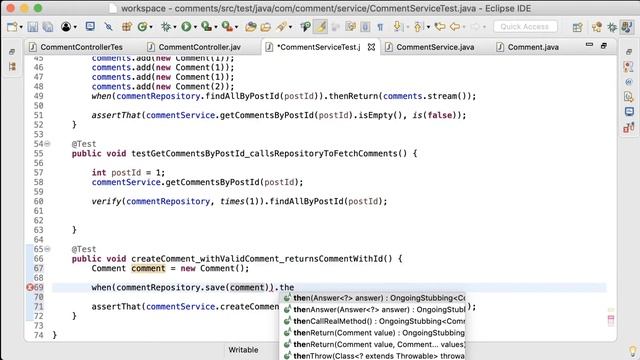Open the Search dropdown arrow
The height and width of the screenshot is (360, 640).
[x=290, y=27]
